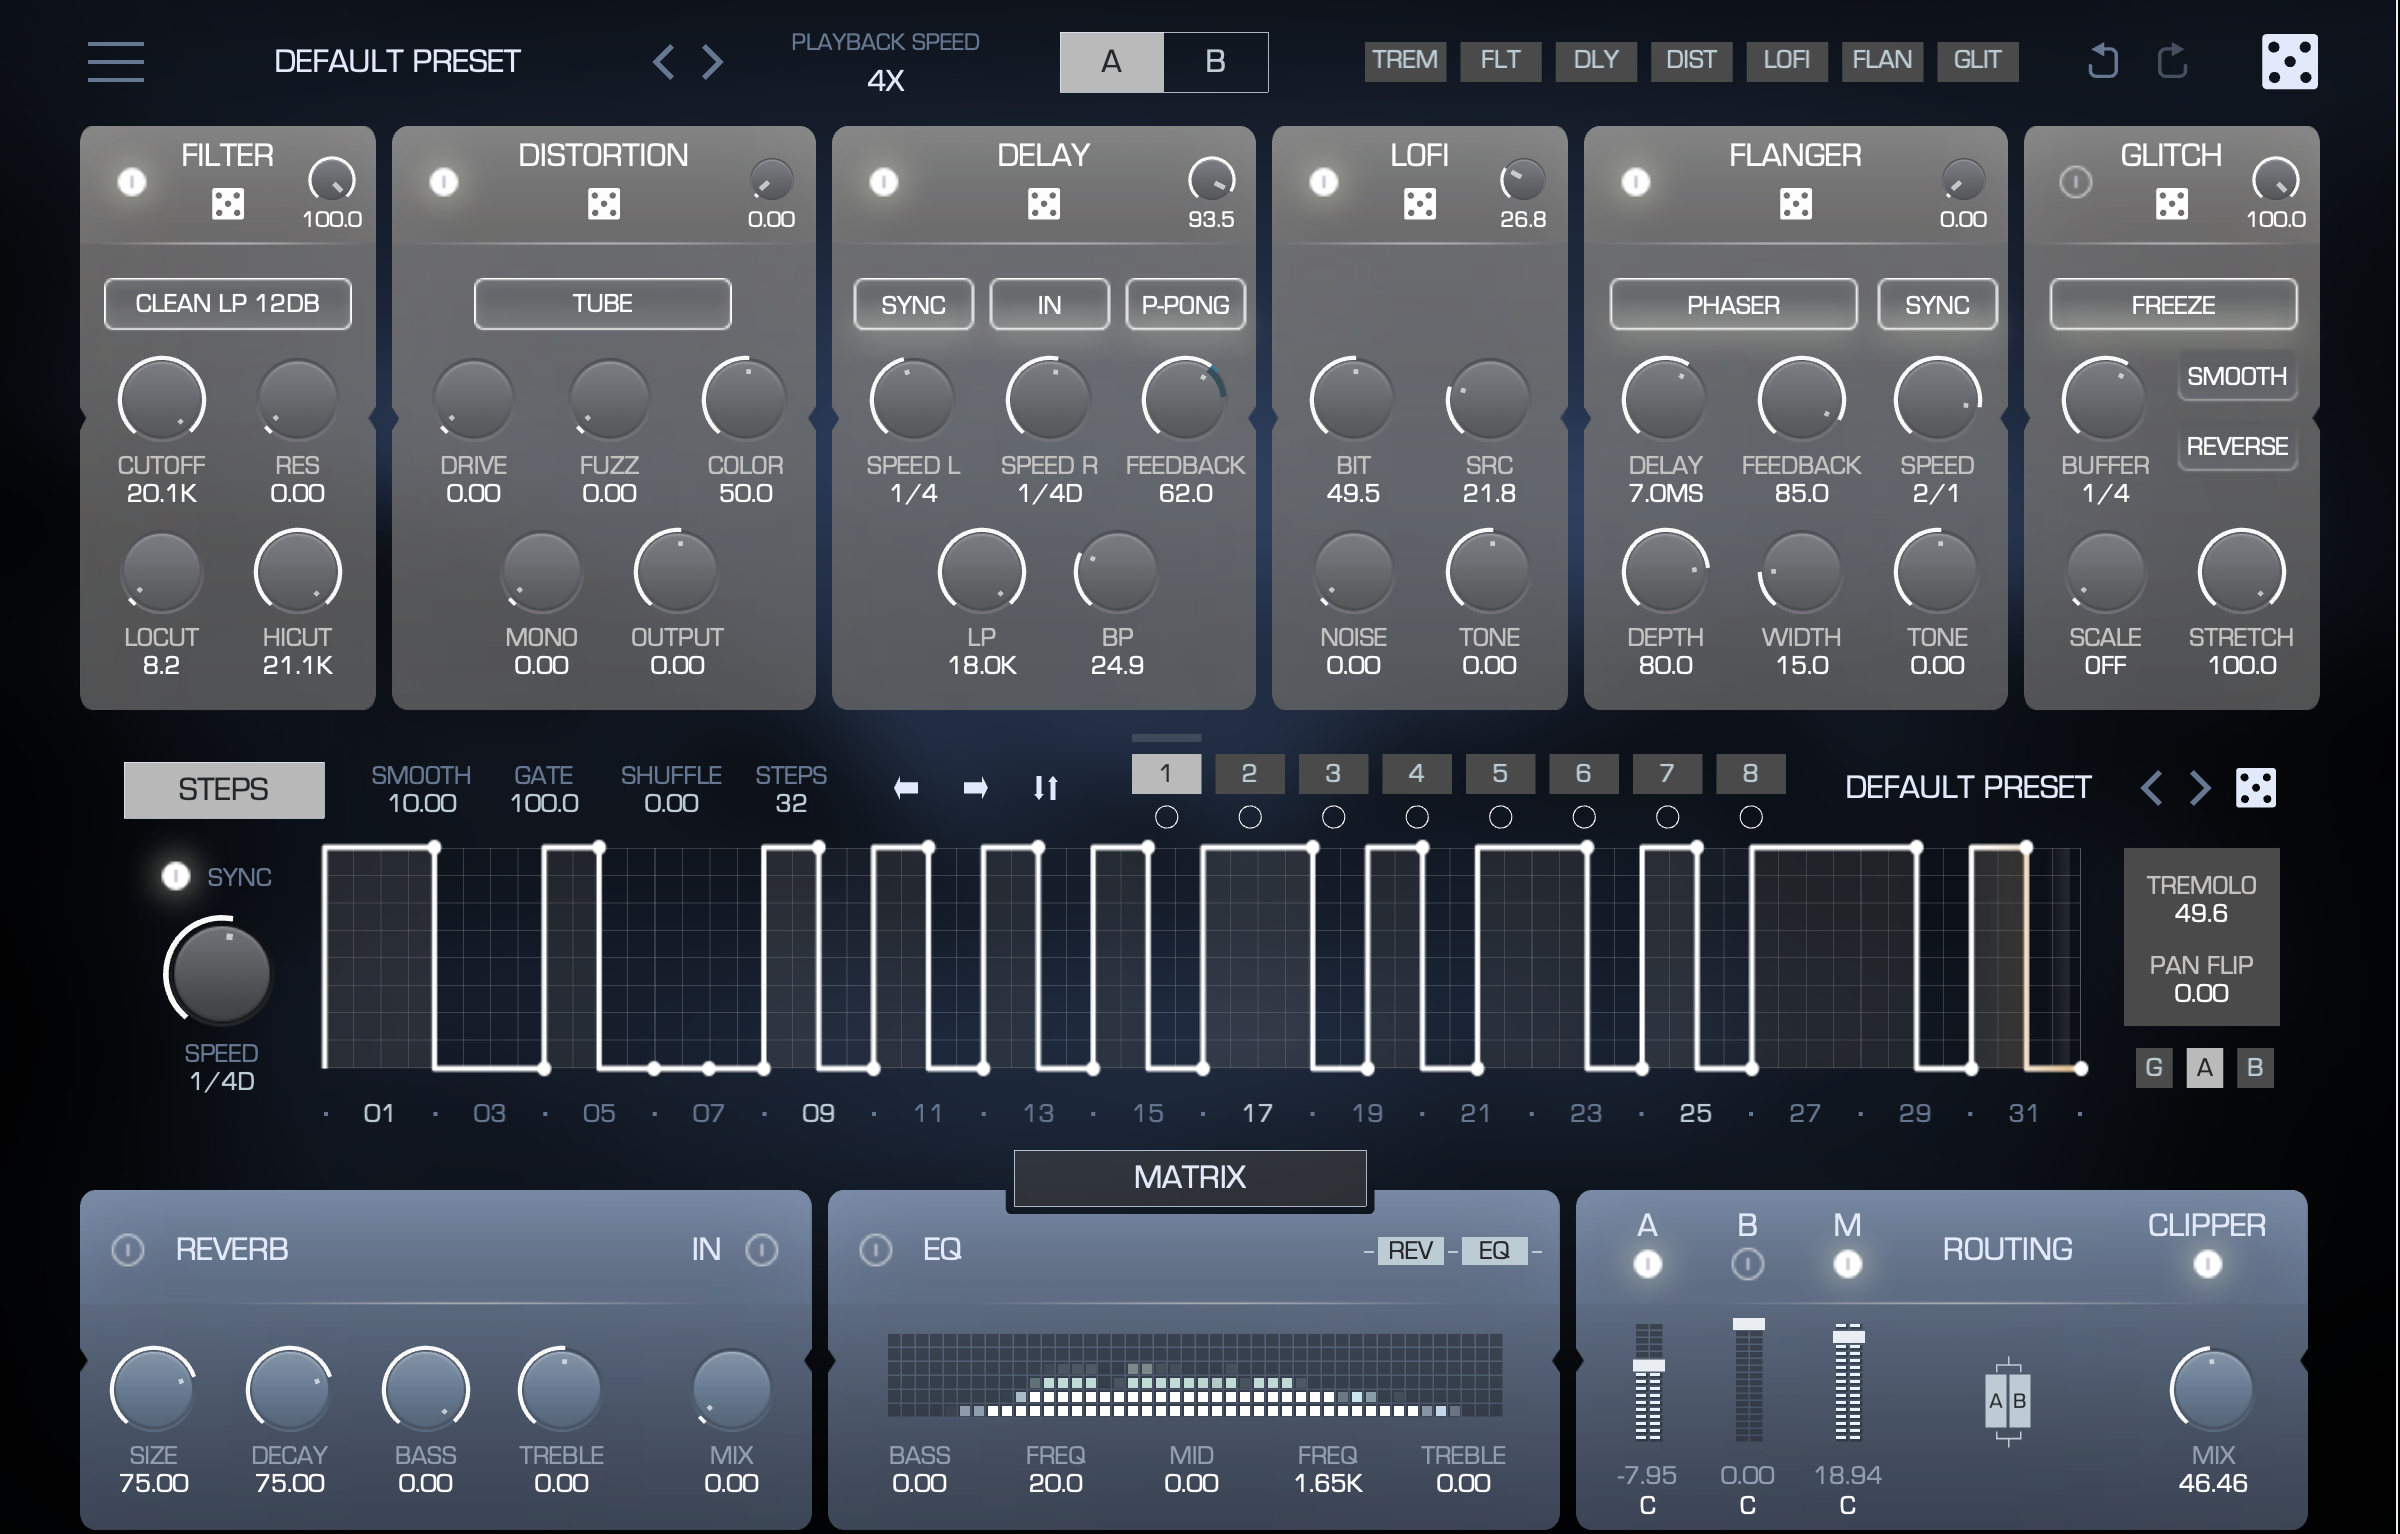Toggle the Delay module power button
This screenshot has height=1534, width=2400.
884,182
